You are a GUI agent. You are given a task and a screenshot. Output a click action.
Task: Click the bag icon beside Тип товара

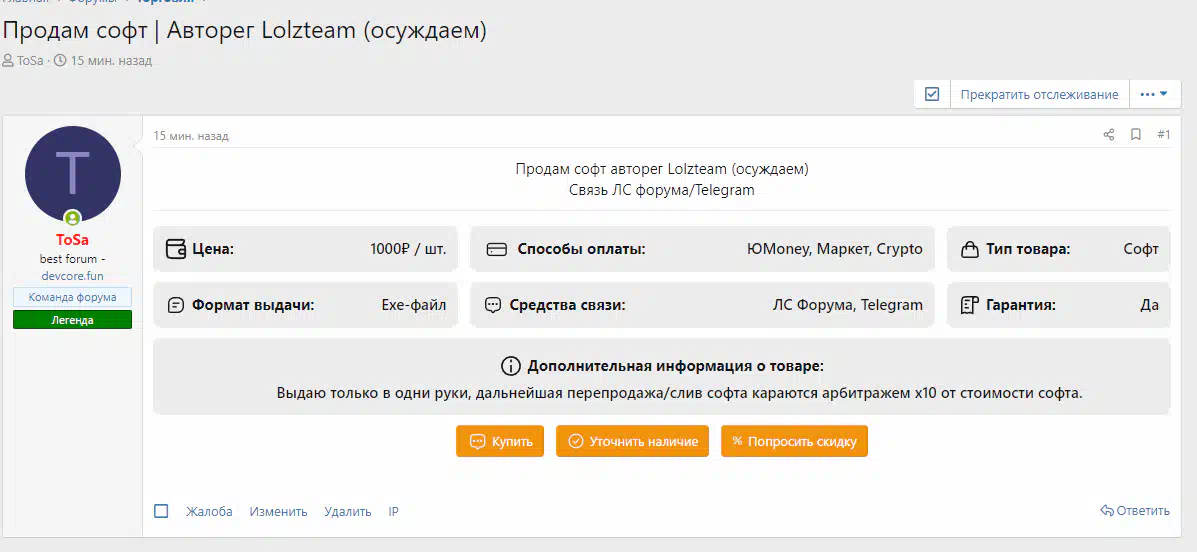pos(969,249)
